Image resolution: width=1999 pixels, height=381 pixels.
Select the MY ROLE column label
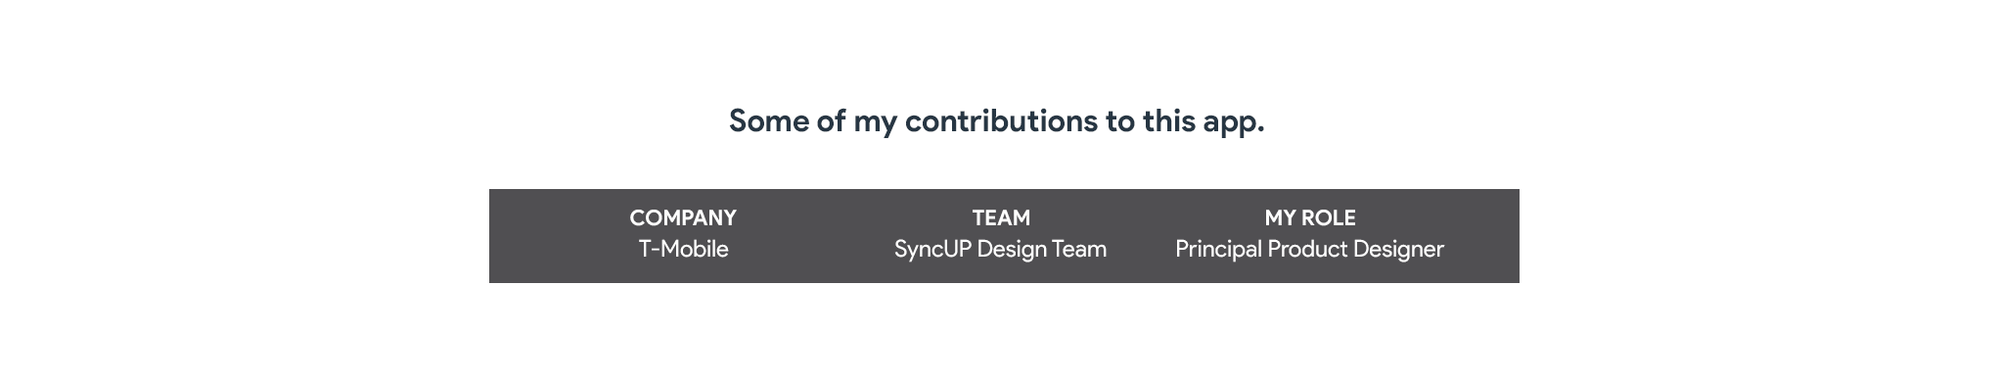pyautogui.click(x=1310, y=218)
